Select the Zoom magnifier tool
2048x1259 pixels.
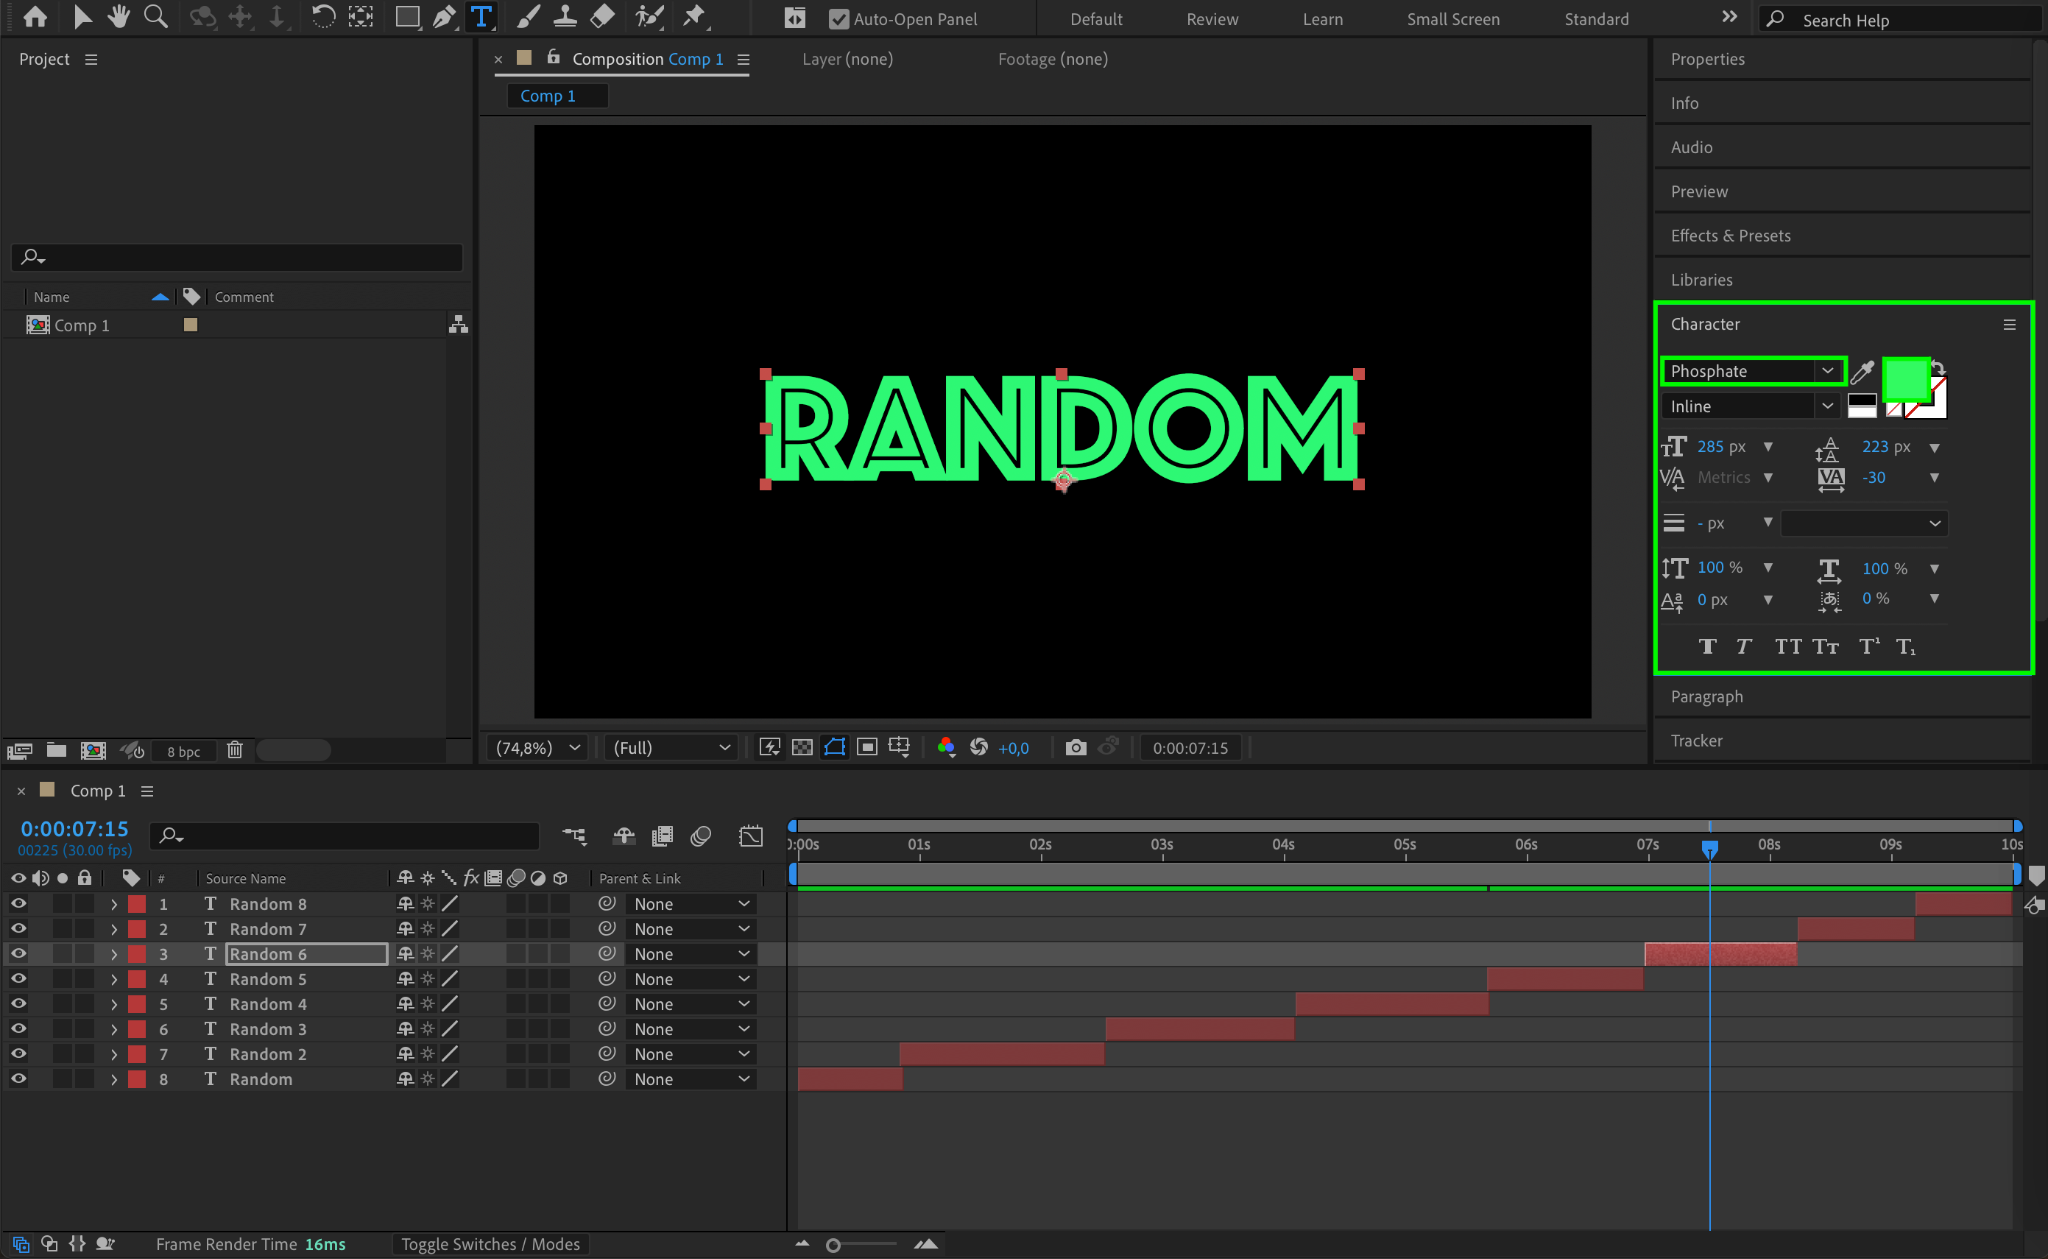(155, 17)
